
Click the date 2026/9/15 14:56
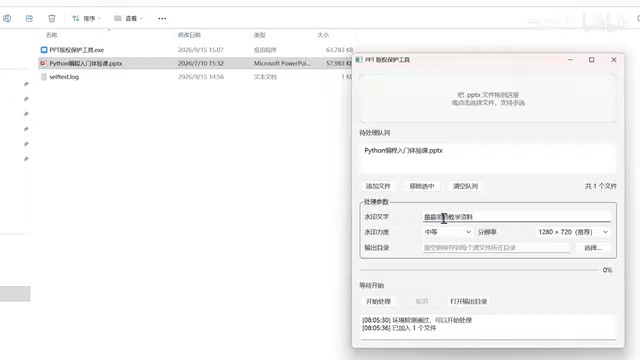[201, 77]
